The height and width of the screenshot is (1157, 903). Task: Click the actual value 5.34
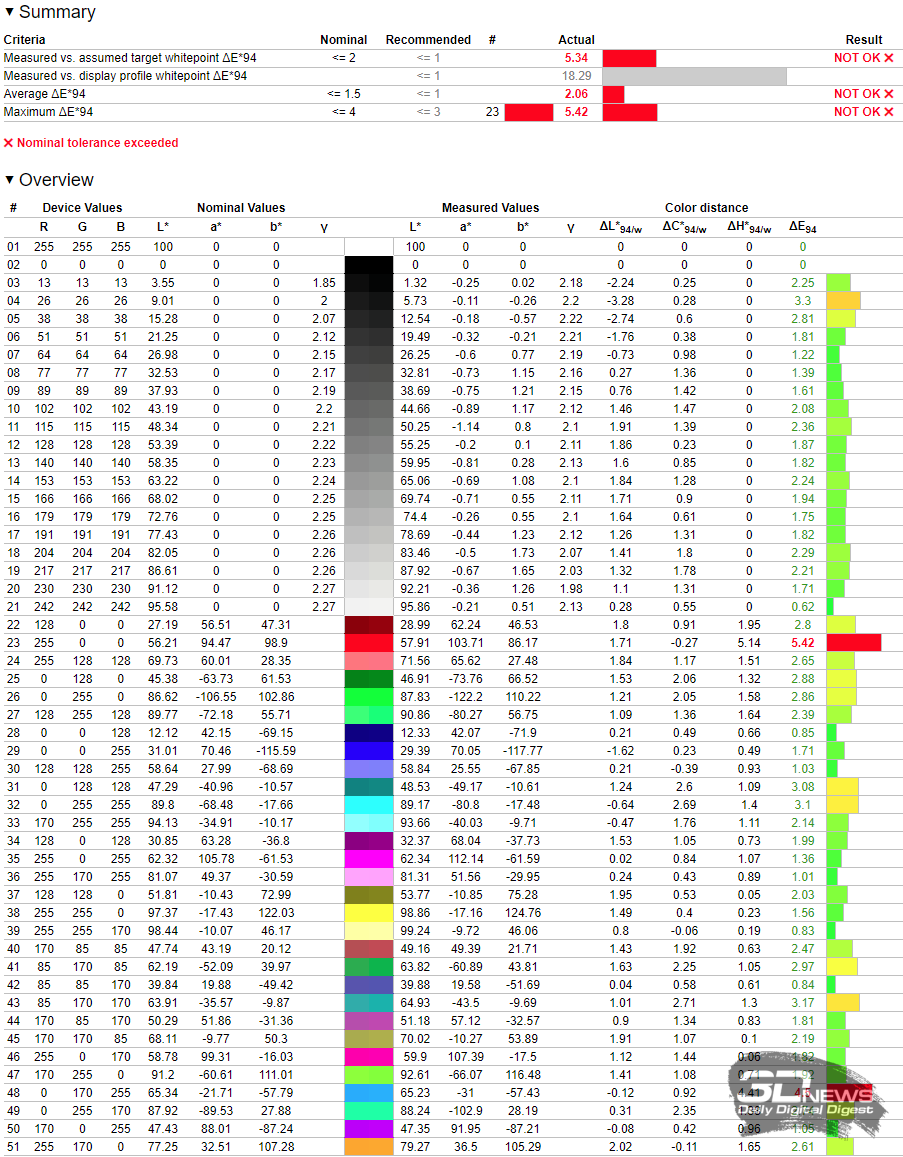576,58
